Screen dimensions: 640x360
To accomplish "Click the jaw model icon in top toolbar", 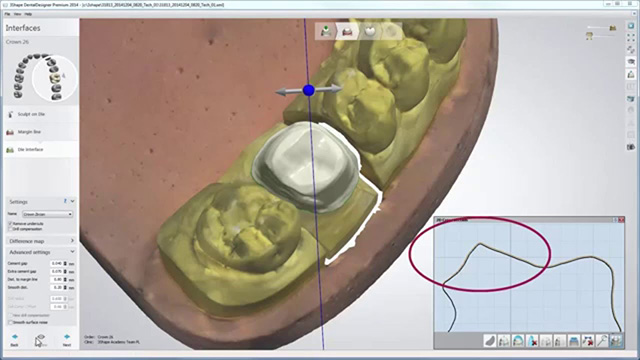I will click(348, 31).
